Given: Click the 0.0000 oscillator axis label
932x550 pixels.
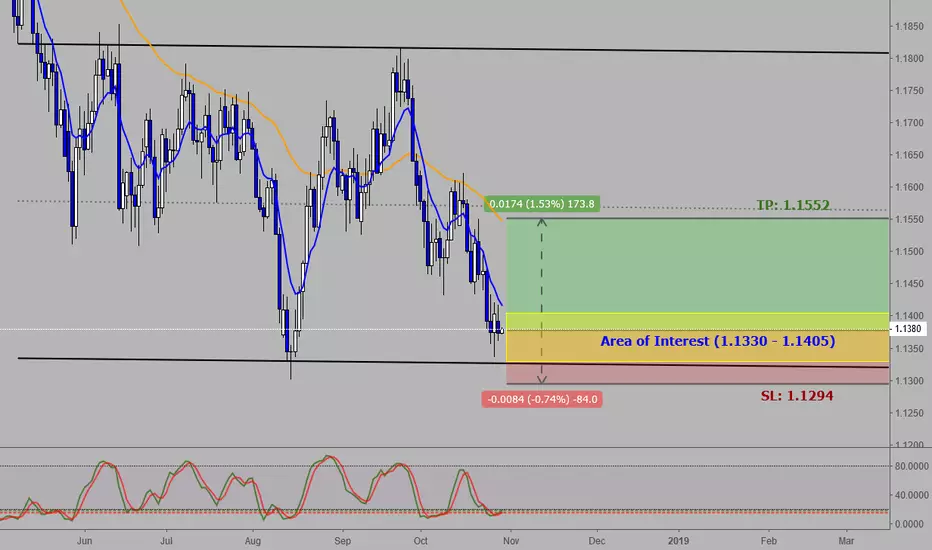Looking at the screenshot, I should coord(909,524).
